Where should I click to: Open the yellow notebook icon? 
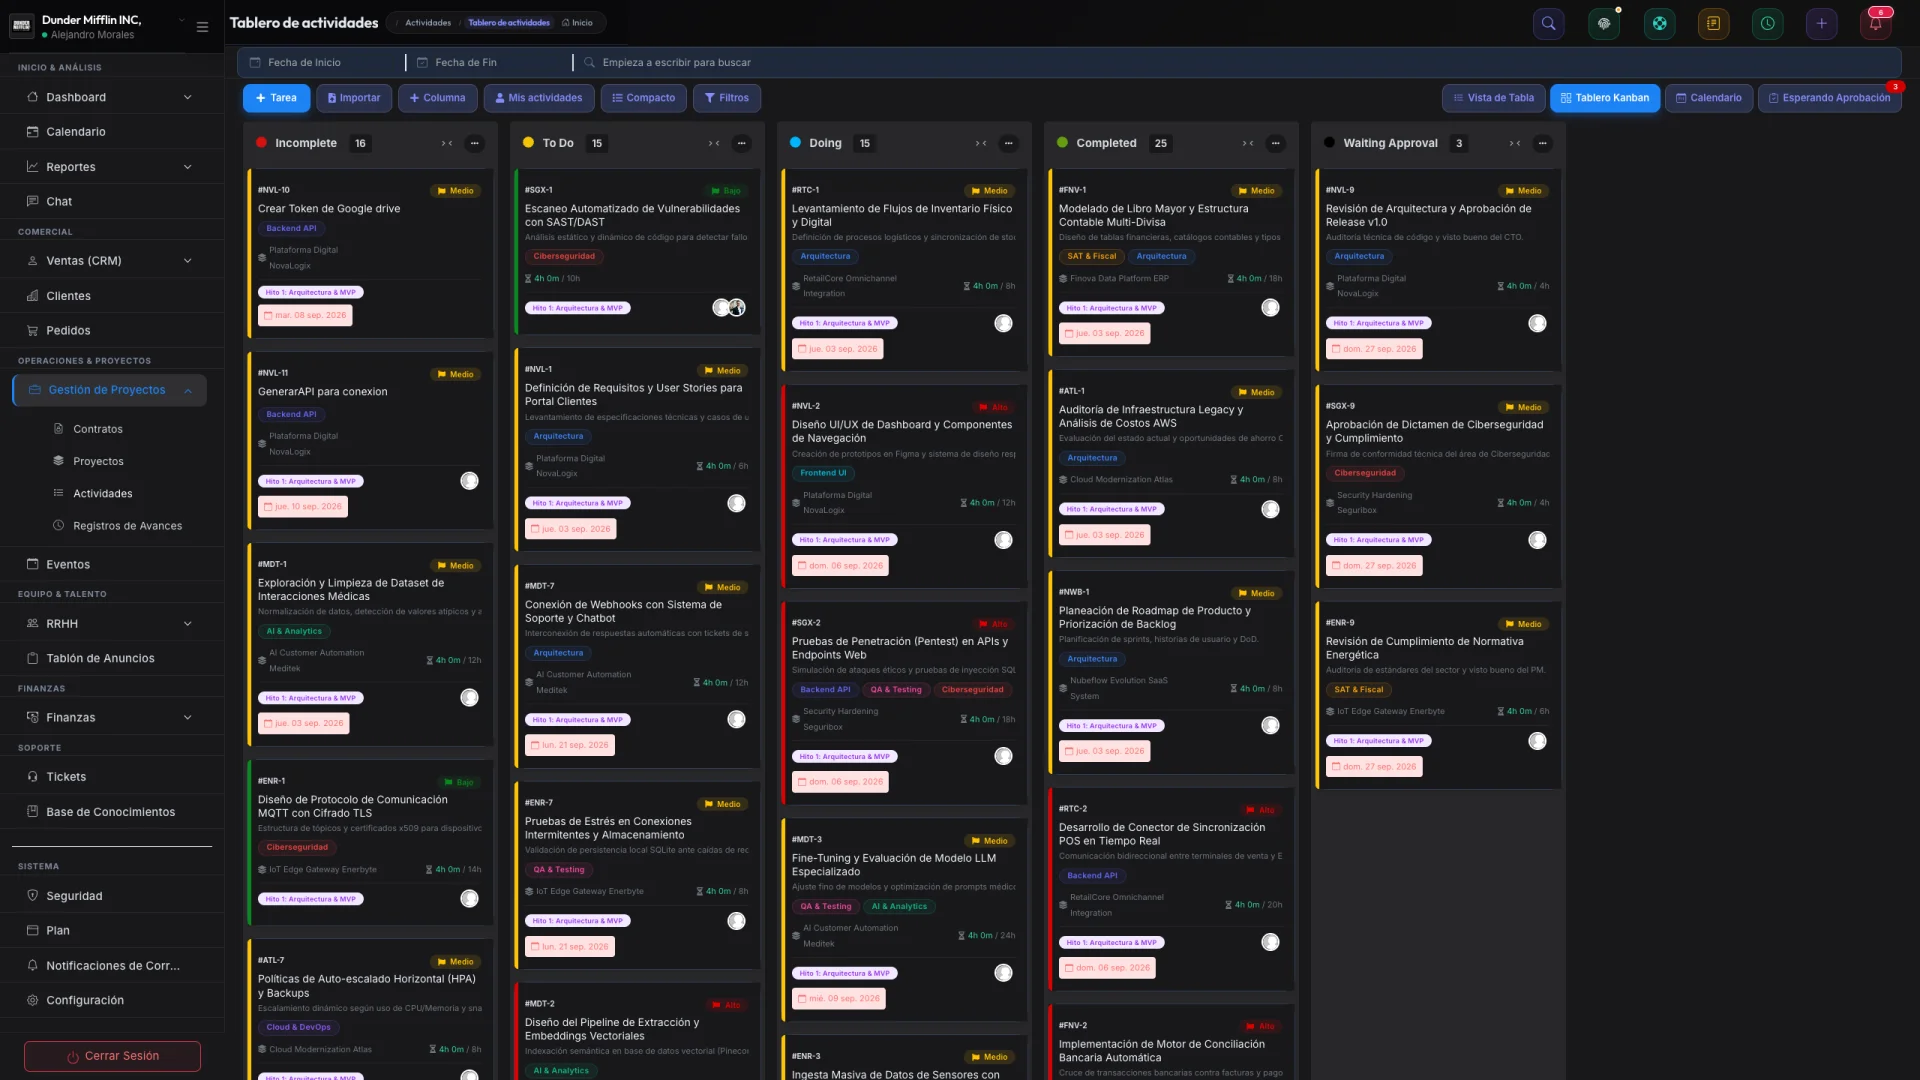tap(1713, 24)
